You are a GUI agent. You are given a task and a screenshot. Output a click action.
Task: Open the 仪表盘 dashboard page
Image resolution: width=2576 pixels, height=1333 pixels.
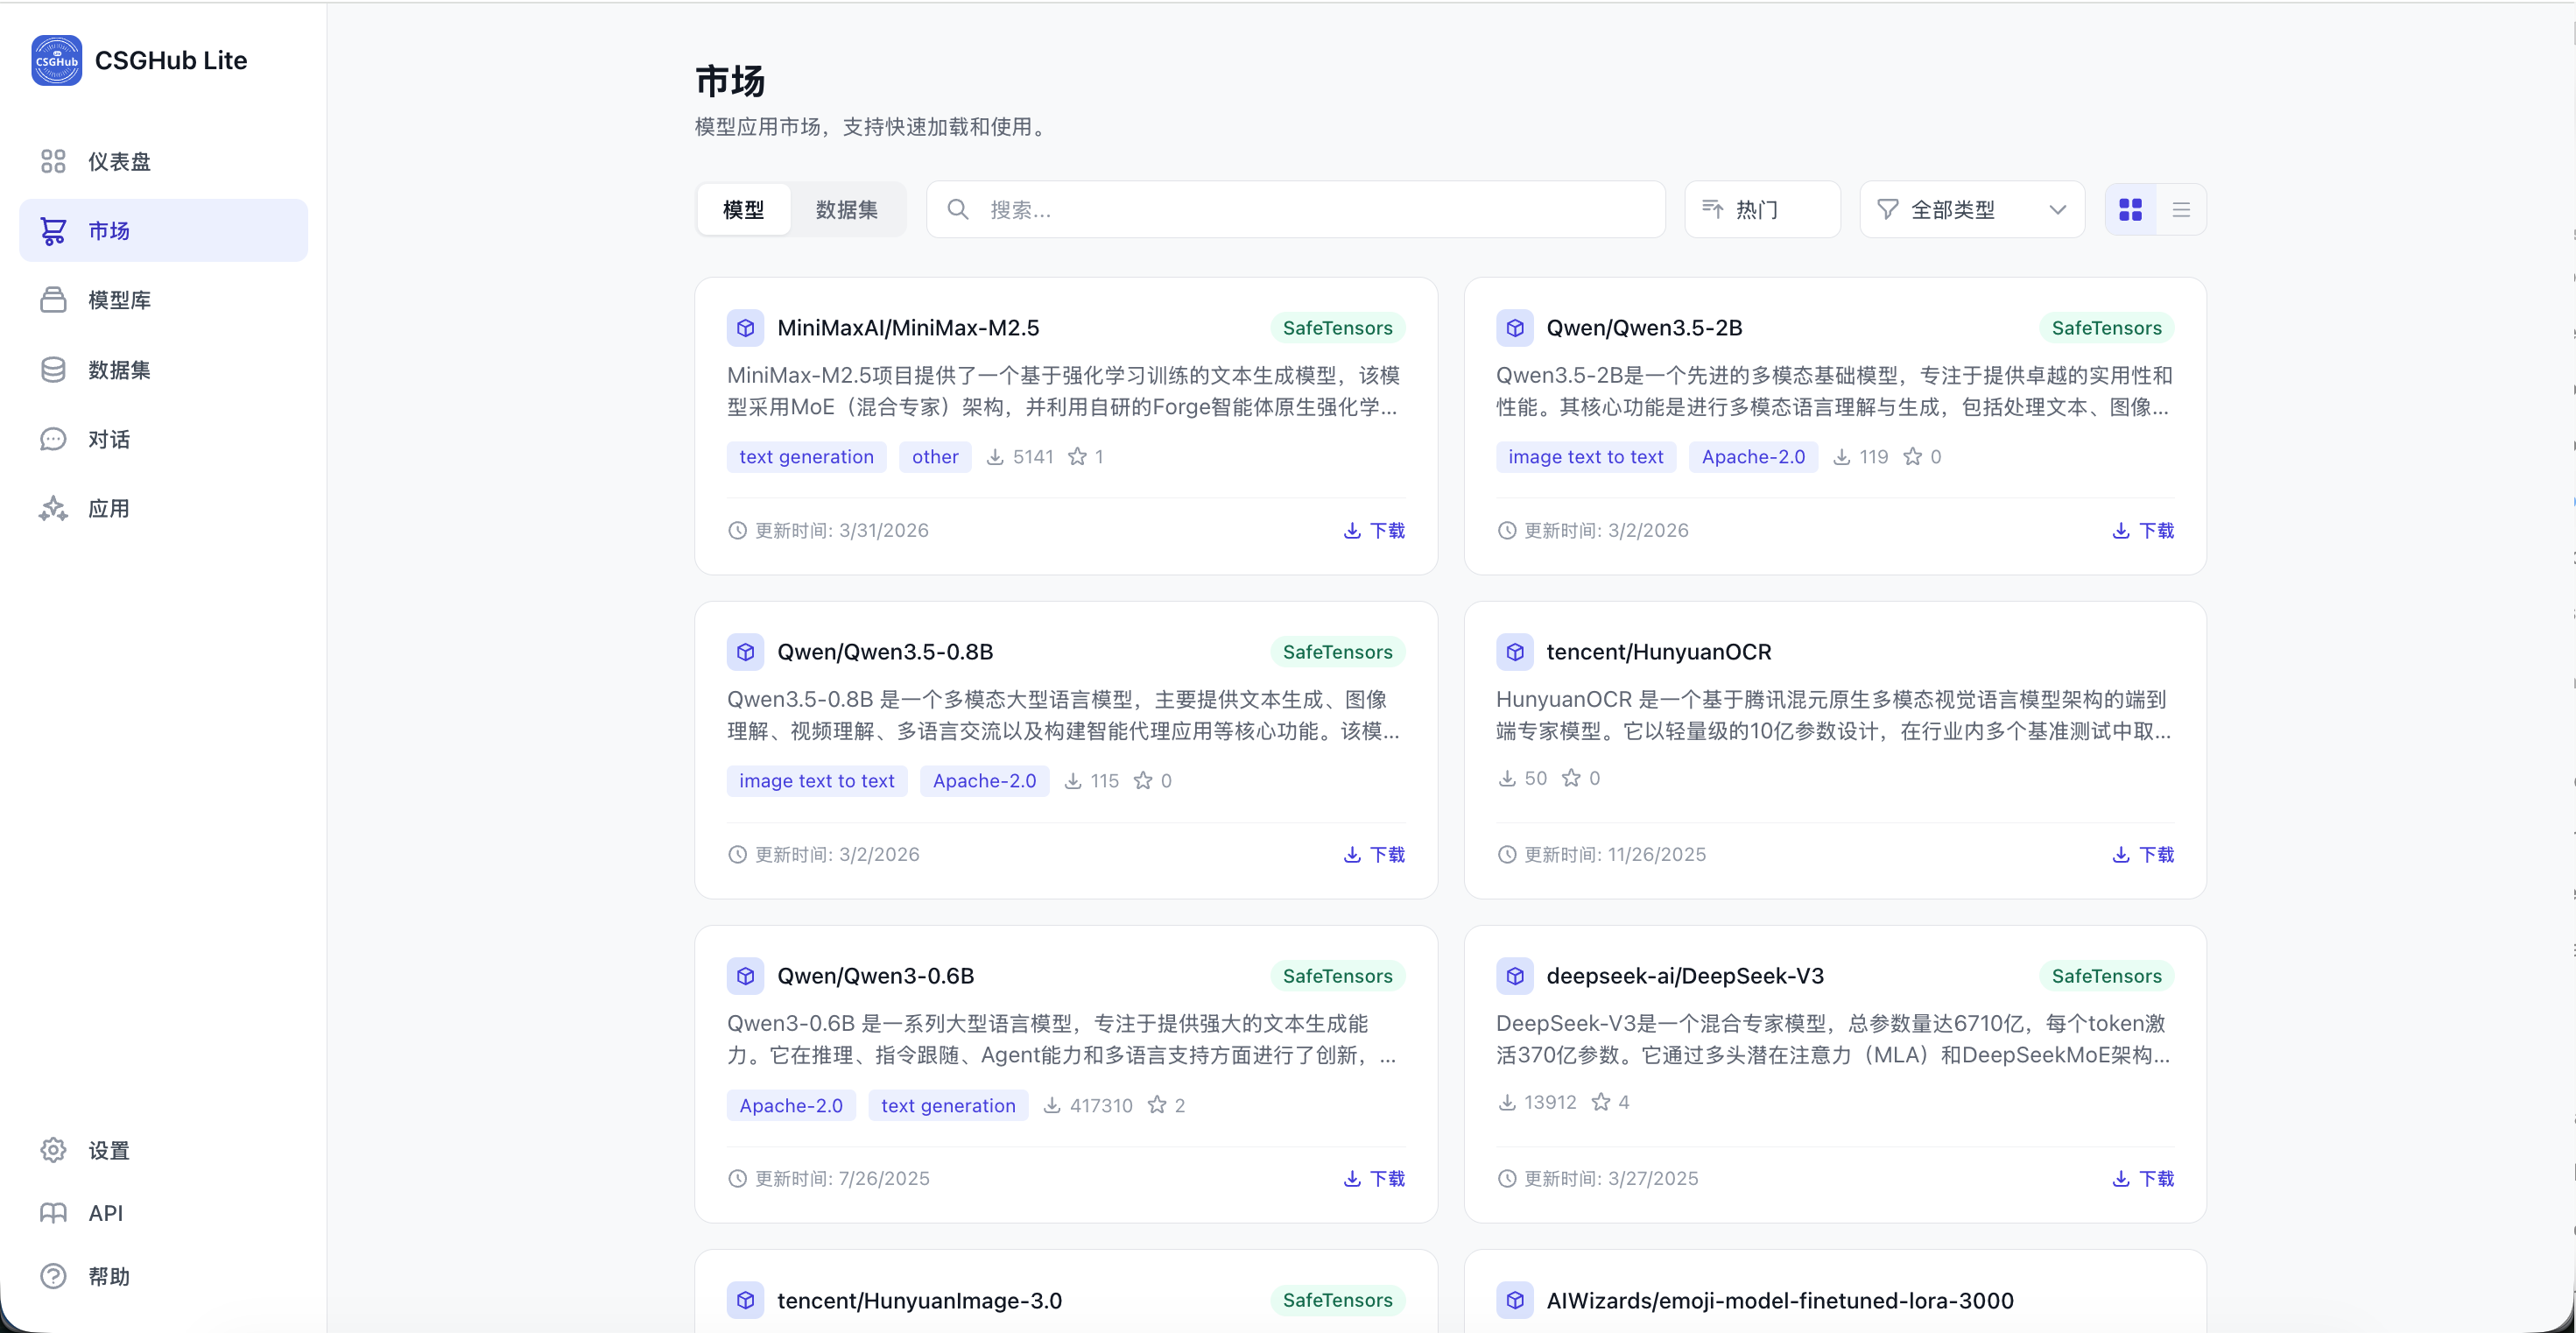(x=164, y=161)
